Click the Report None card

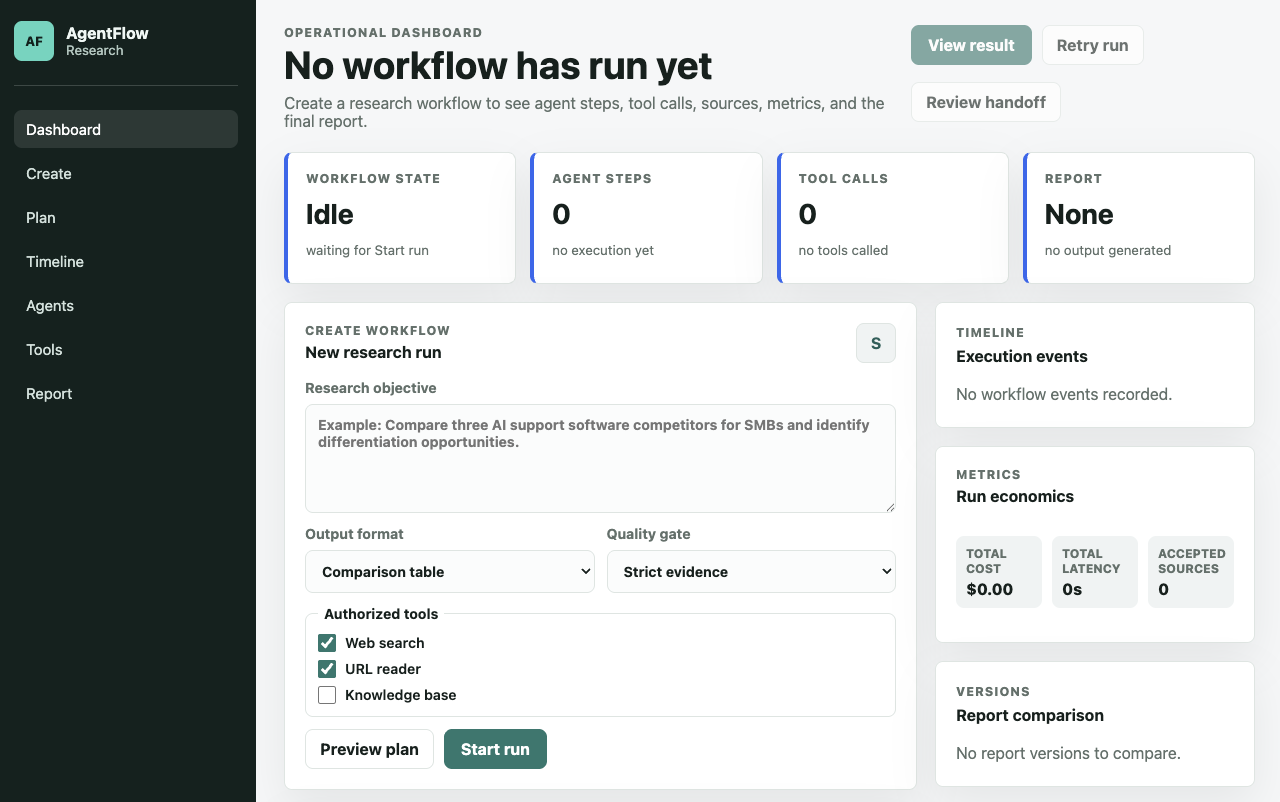[1138, 218]
